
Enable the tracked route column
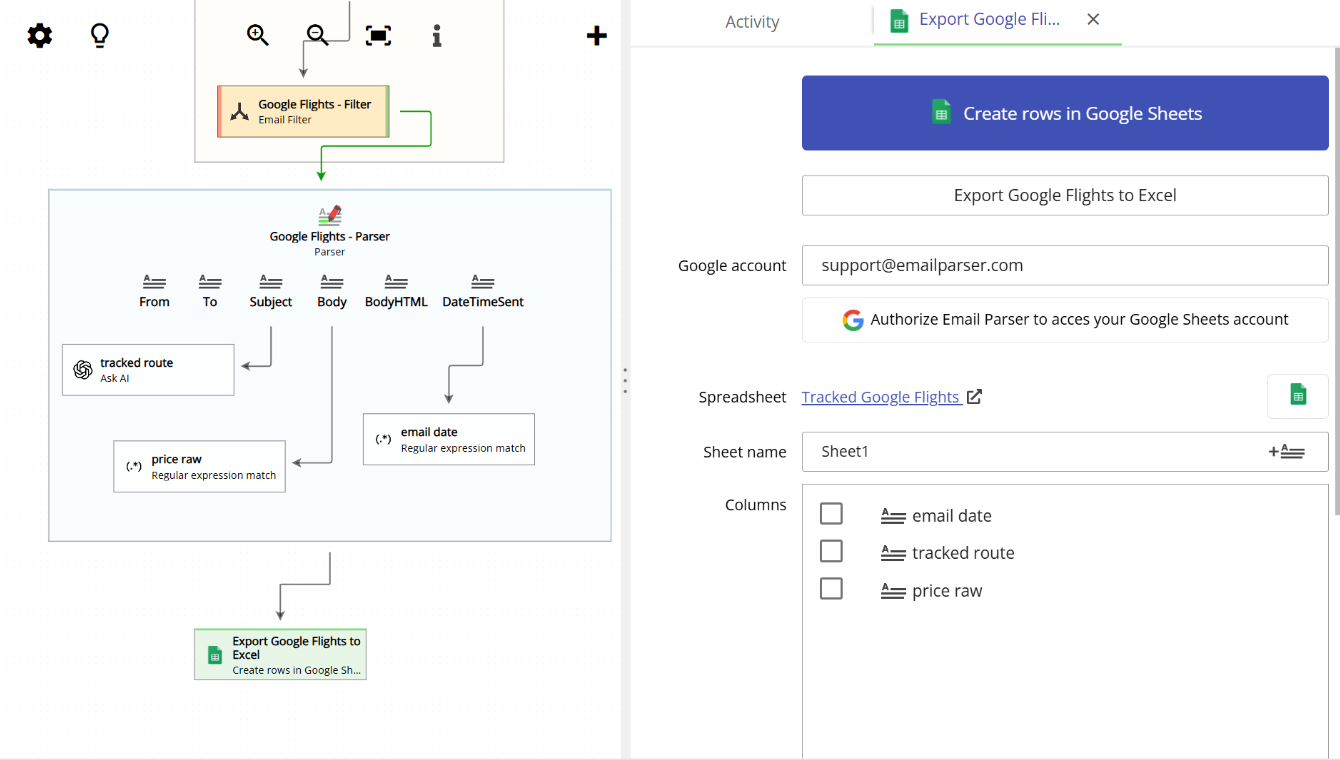tap(831, 551)
